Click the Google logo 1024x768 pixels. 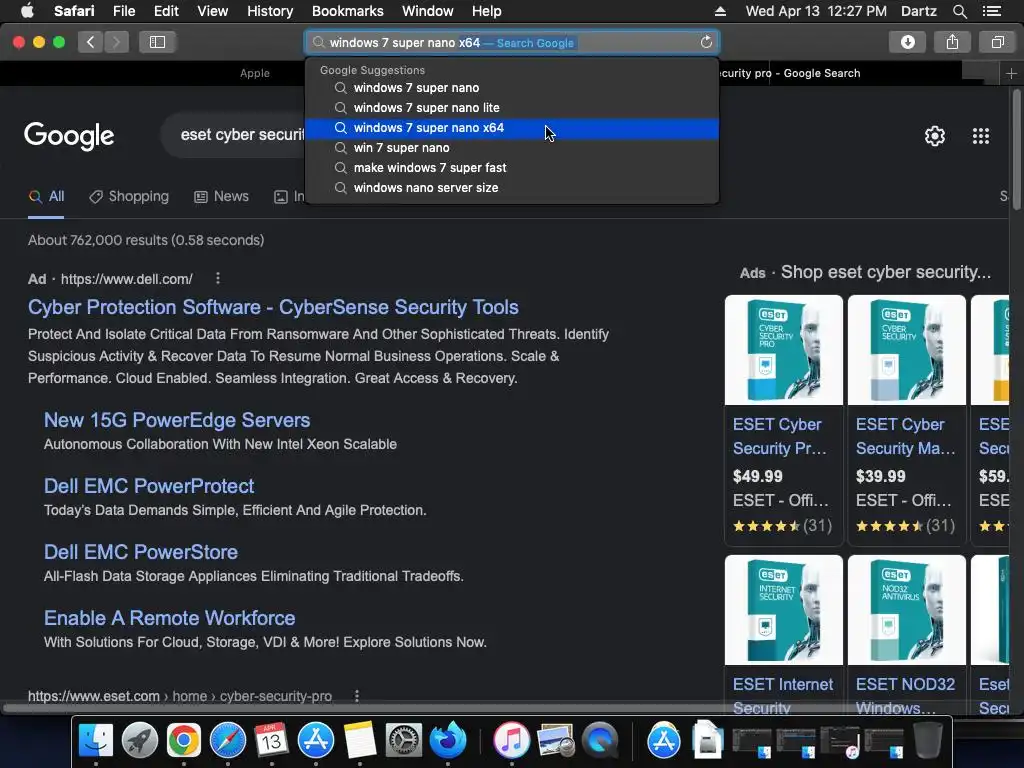pyautogui.click(x=69, y=136)
